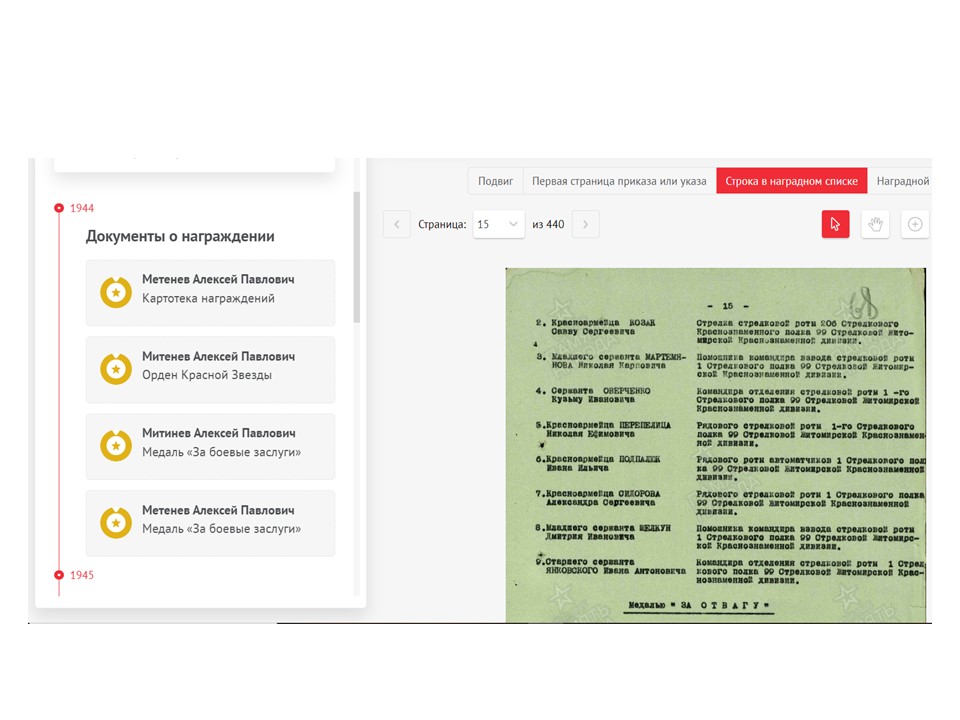Click medal icon for Орден Красной Звезды card
The width and height of the screenshot is (960, 720).
tap(116, 369)
